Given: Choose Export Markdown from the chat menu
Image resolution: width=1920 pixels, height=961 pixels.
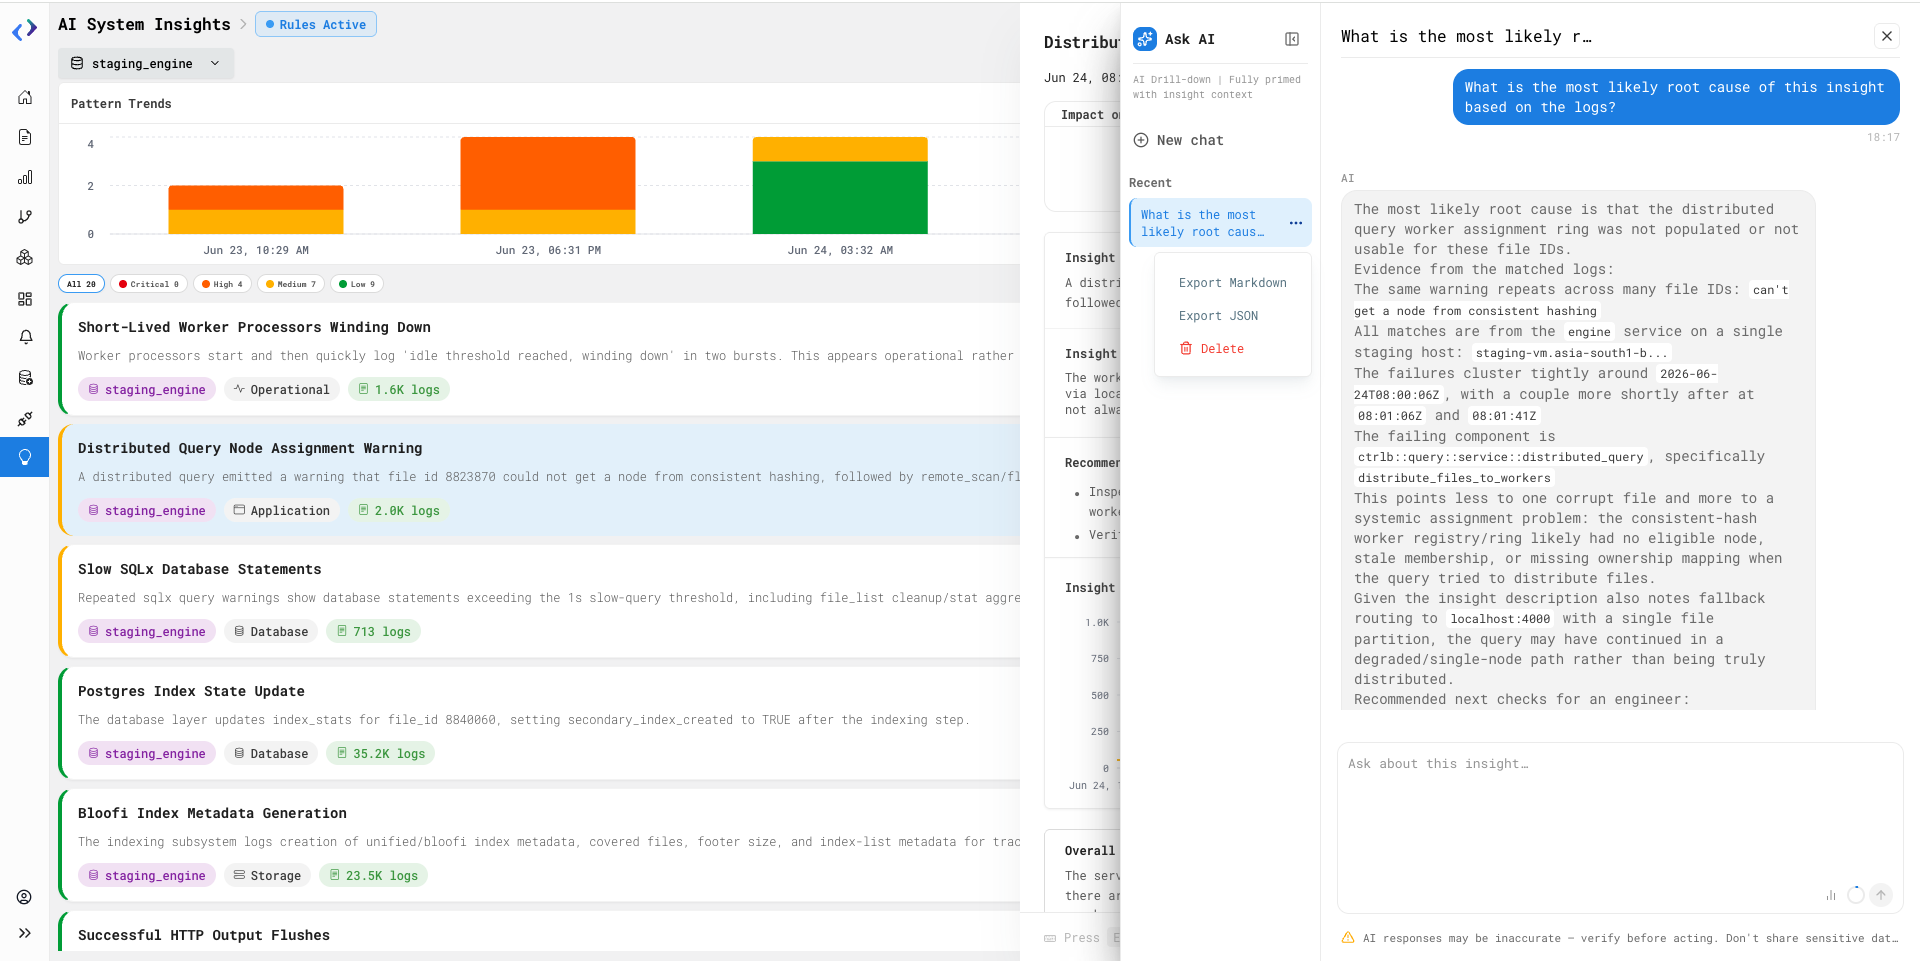Looking at the screenshot, I should 1233,283.
